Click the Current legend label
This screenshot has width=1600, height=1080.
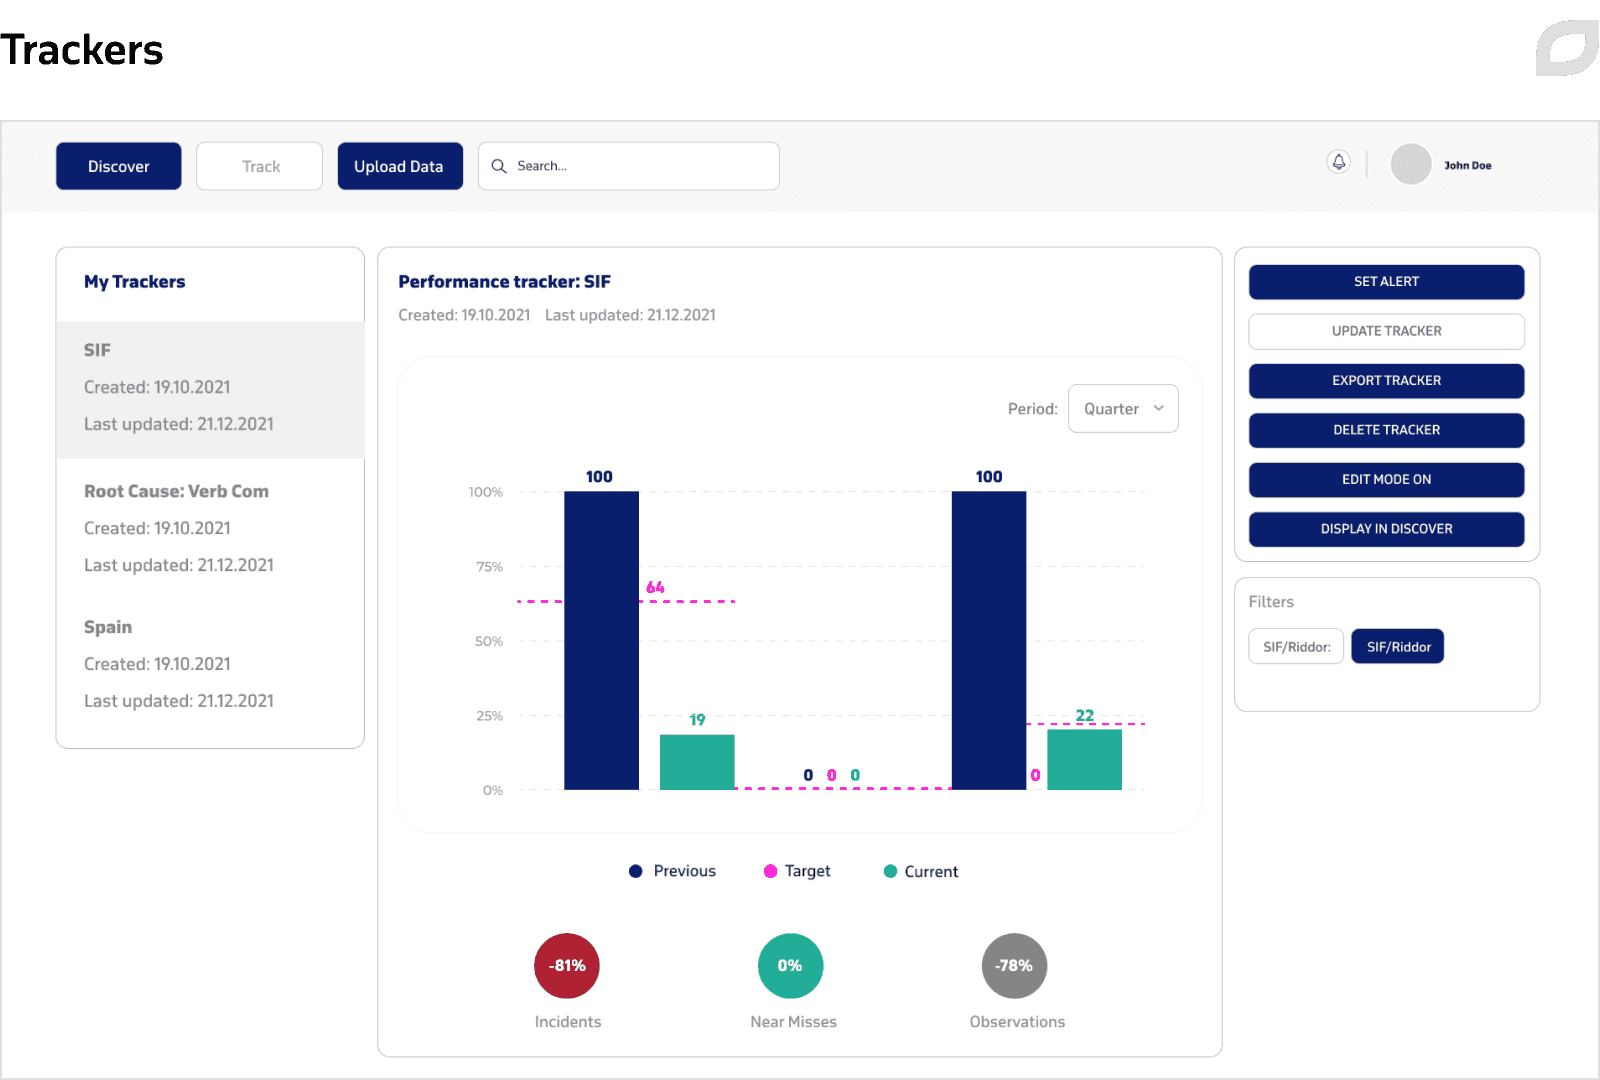[x=931, y=872]
